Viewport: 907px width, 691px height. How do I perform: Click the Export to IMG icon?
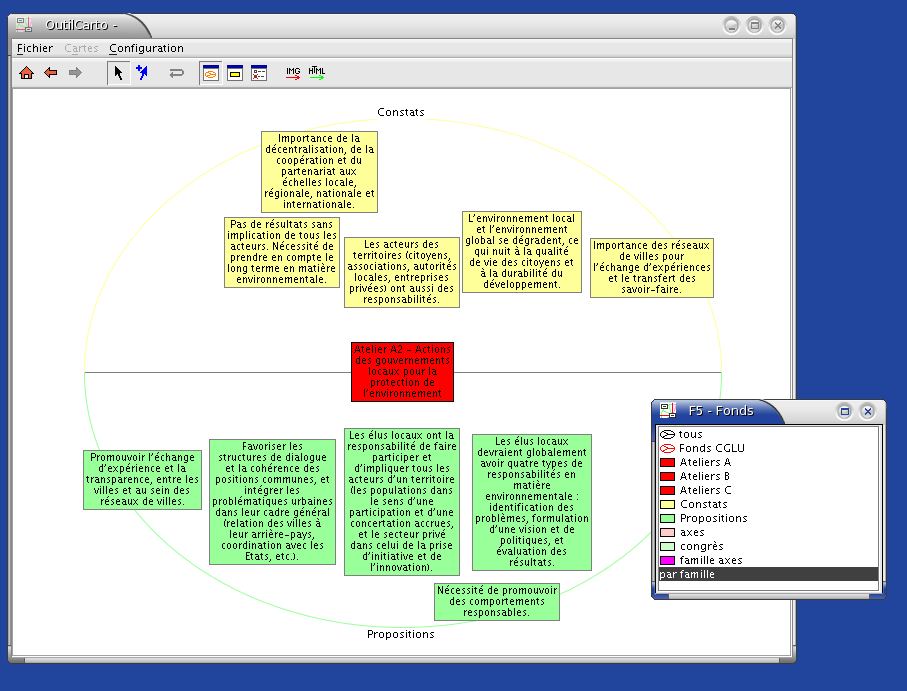pos(293,73)
